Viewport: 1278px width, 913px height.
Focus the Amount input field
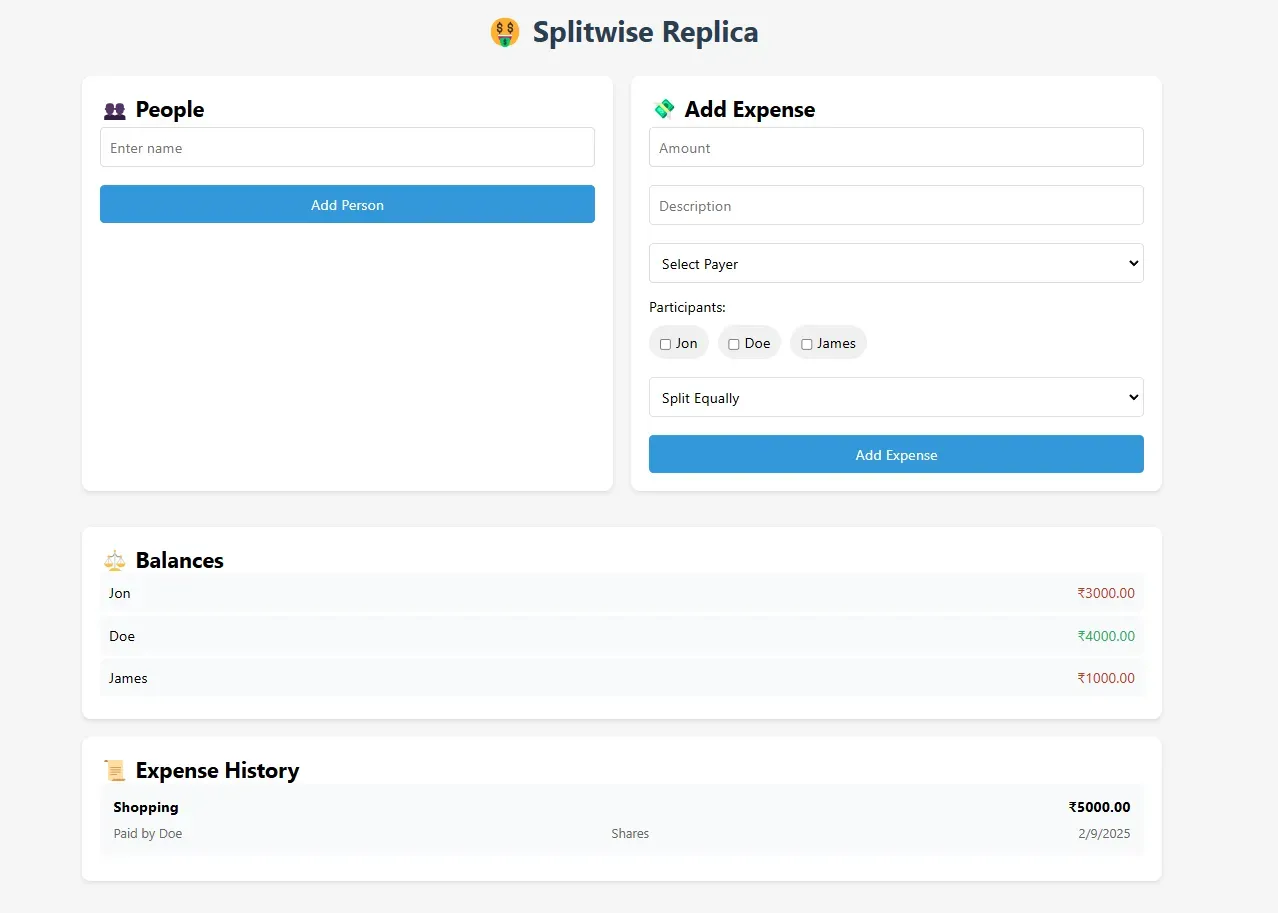[x=896, y=147]
